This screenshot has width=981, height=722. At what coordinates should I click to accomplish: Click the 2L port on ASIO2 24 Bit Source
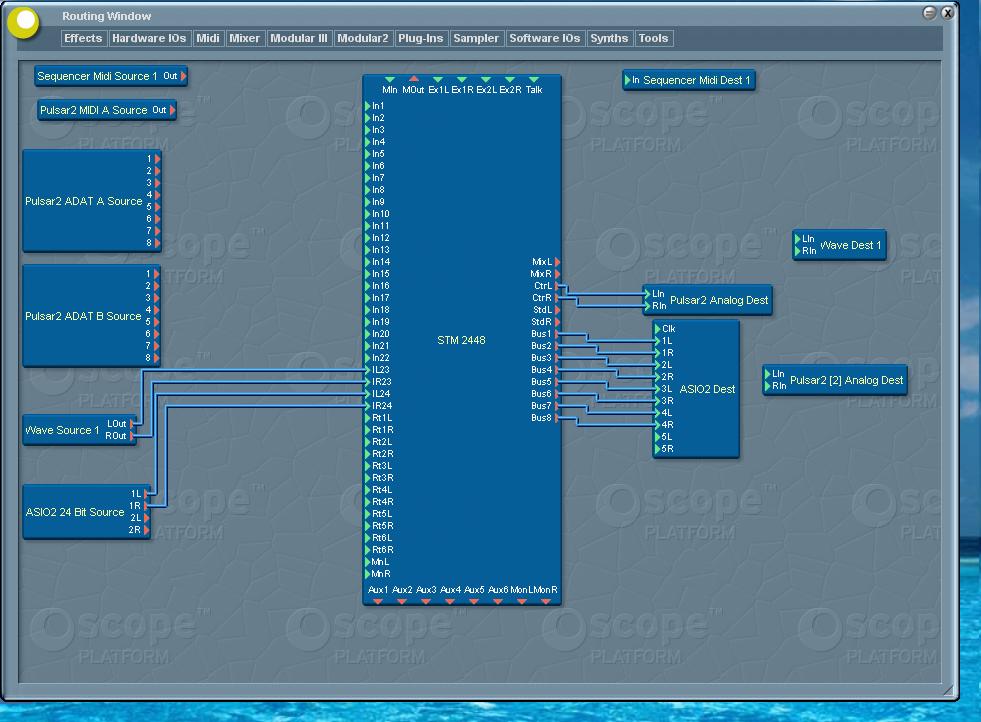point(146,517)
